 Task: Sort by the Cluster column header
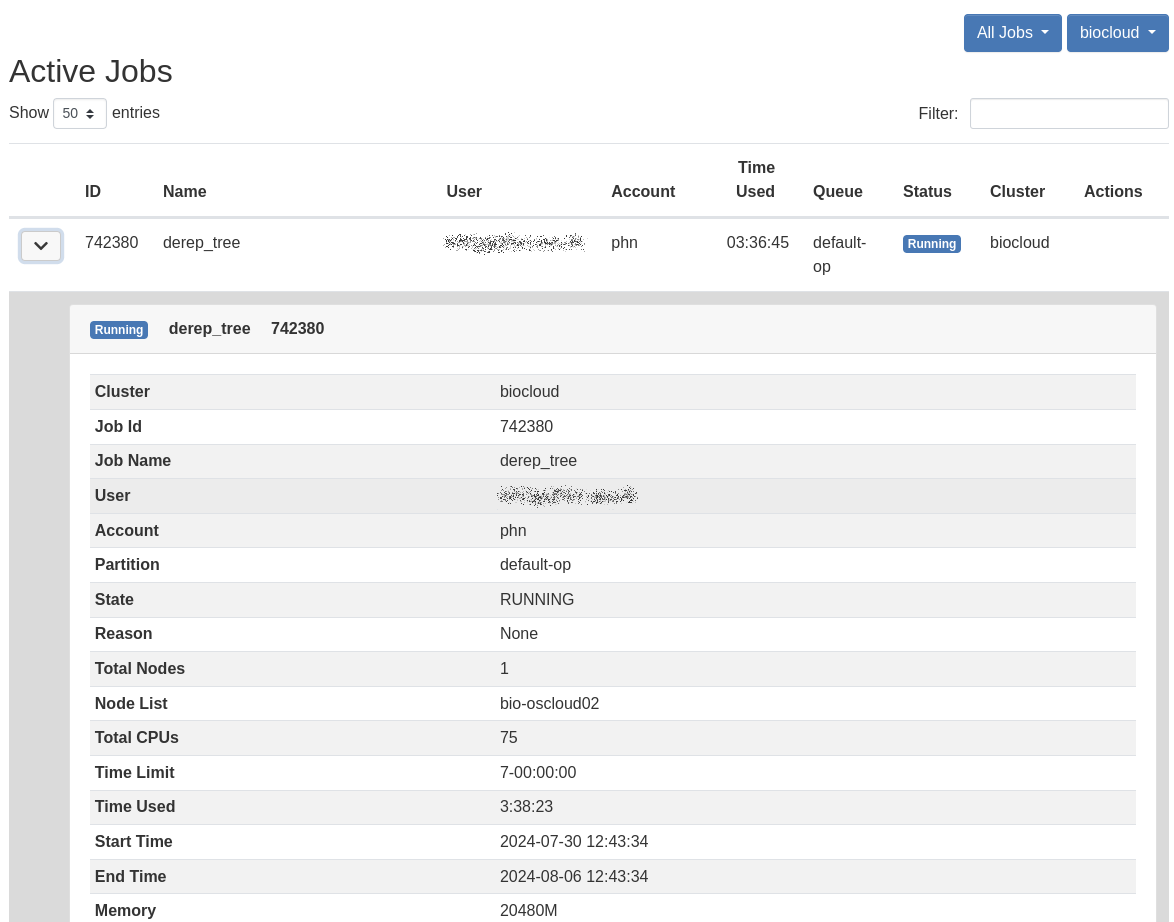click(x=1017, y=192)
